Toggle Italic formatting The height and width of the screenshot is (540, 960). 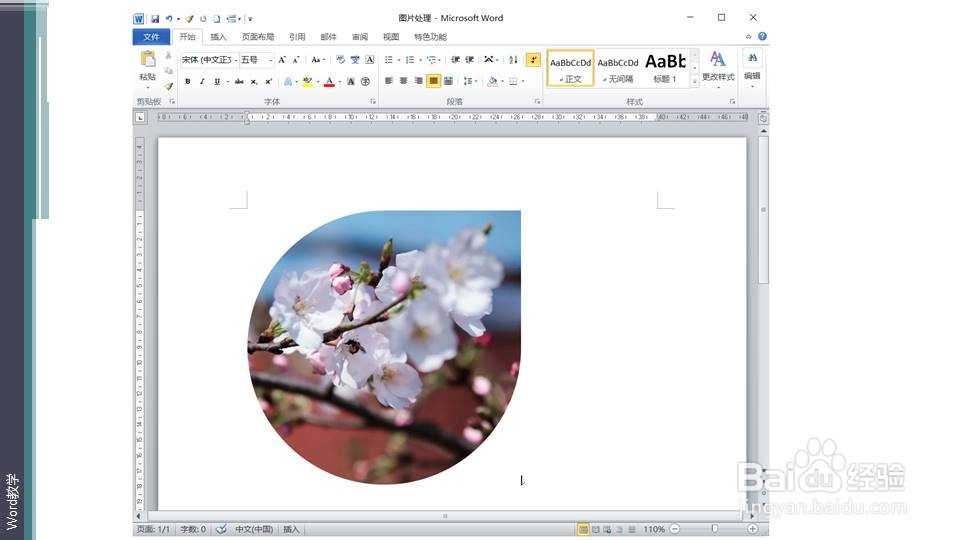pyautogui.click(x=202, y=81)
